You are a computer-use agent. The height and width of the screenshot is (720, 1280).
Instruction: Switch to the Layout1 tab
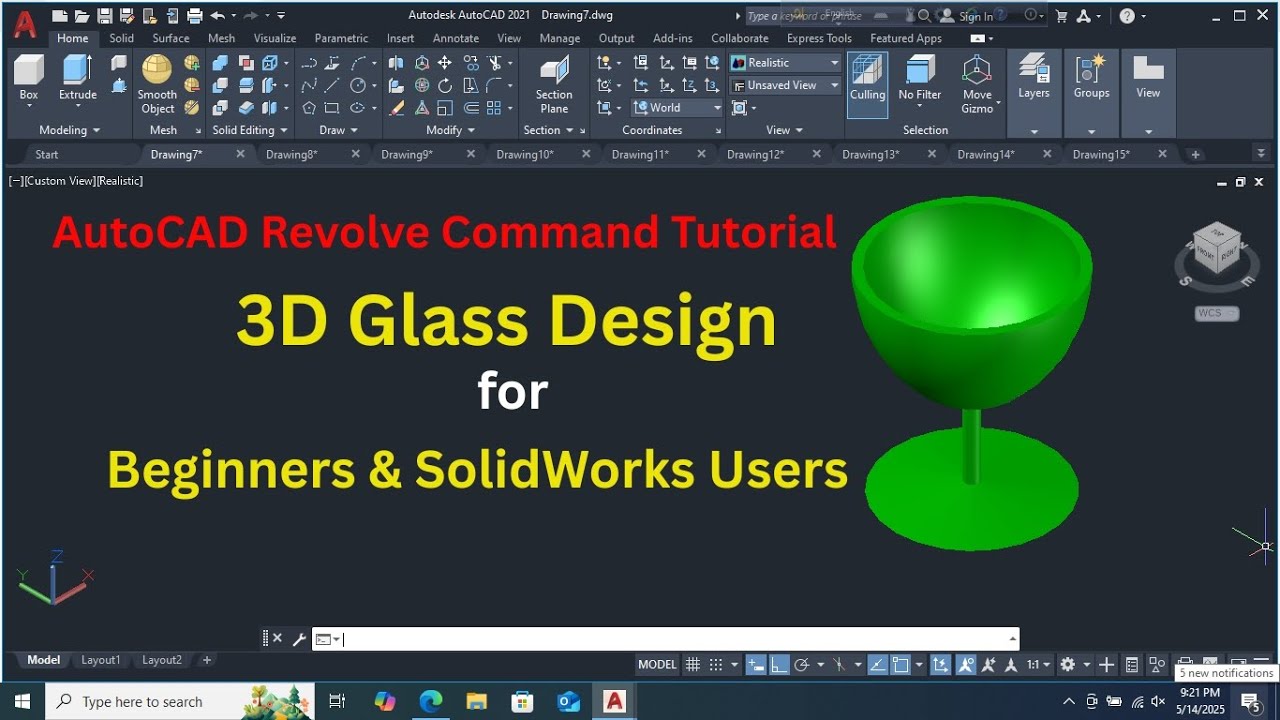[101, 660]
